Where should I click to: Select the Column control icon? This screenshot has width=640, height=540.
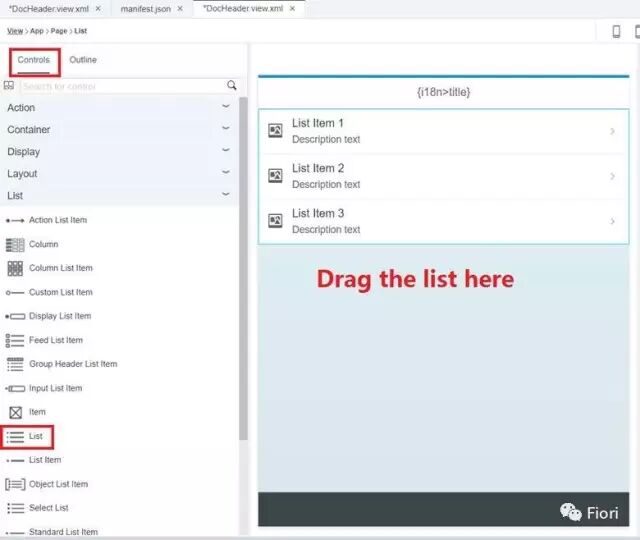(x=15, y=244)
